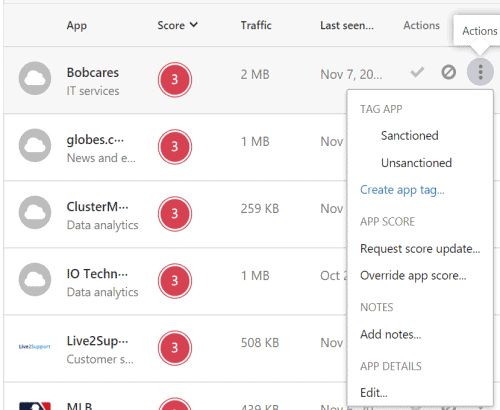The image size is (500, 410).
Task: Click the 259 KB traffic value
Action: [260, 209]
